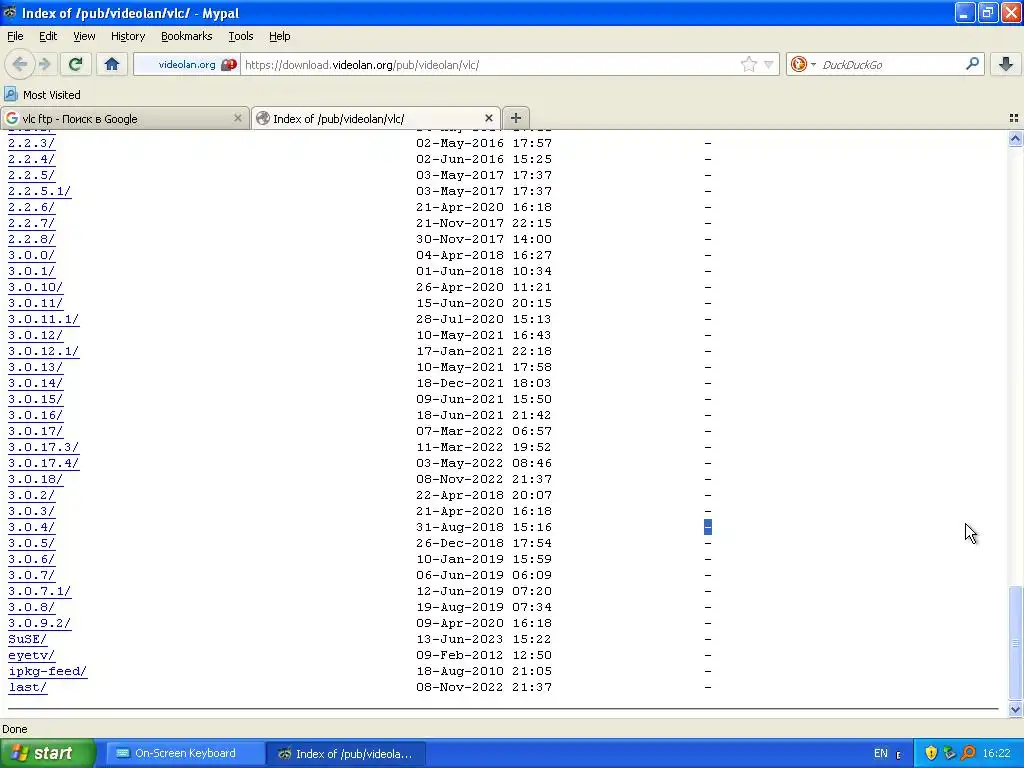Close the 'vlc ftp' Google tab
1024x768 pixels.
[x=238, y=118]
